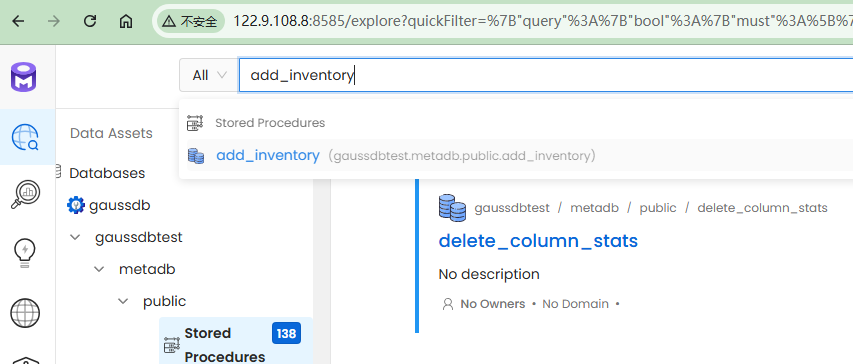Open delete_column_stats breadcrumb link
Image resolution: width=853 pixels, height=364 pixels.
(x=762, y=208)
